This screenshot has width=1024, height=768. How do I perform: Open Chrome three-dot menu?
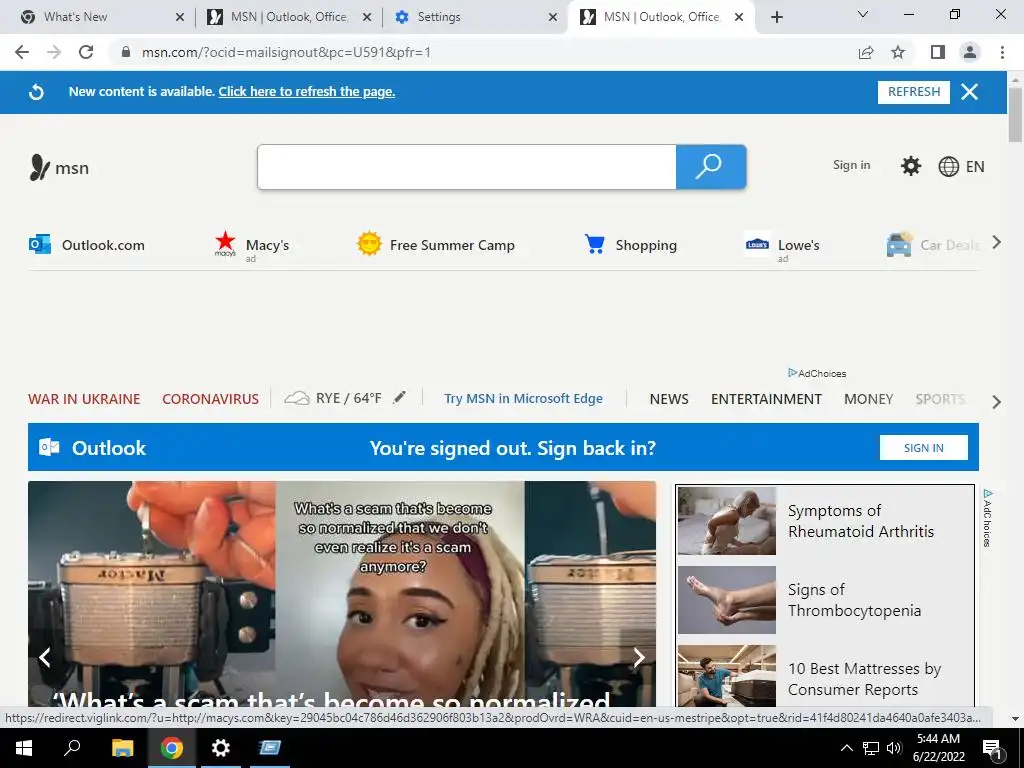point(1002,52)
